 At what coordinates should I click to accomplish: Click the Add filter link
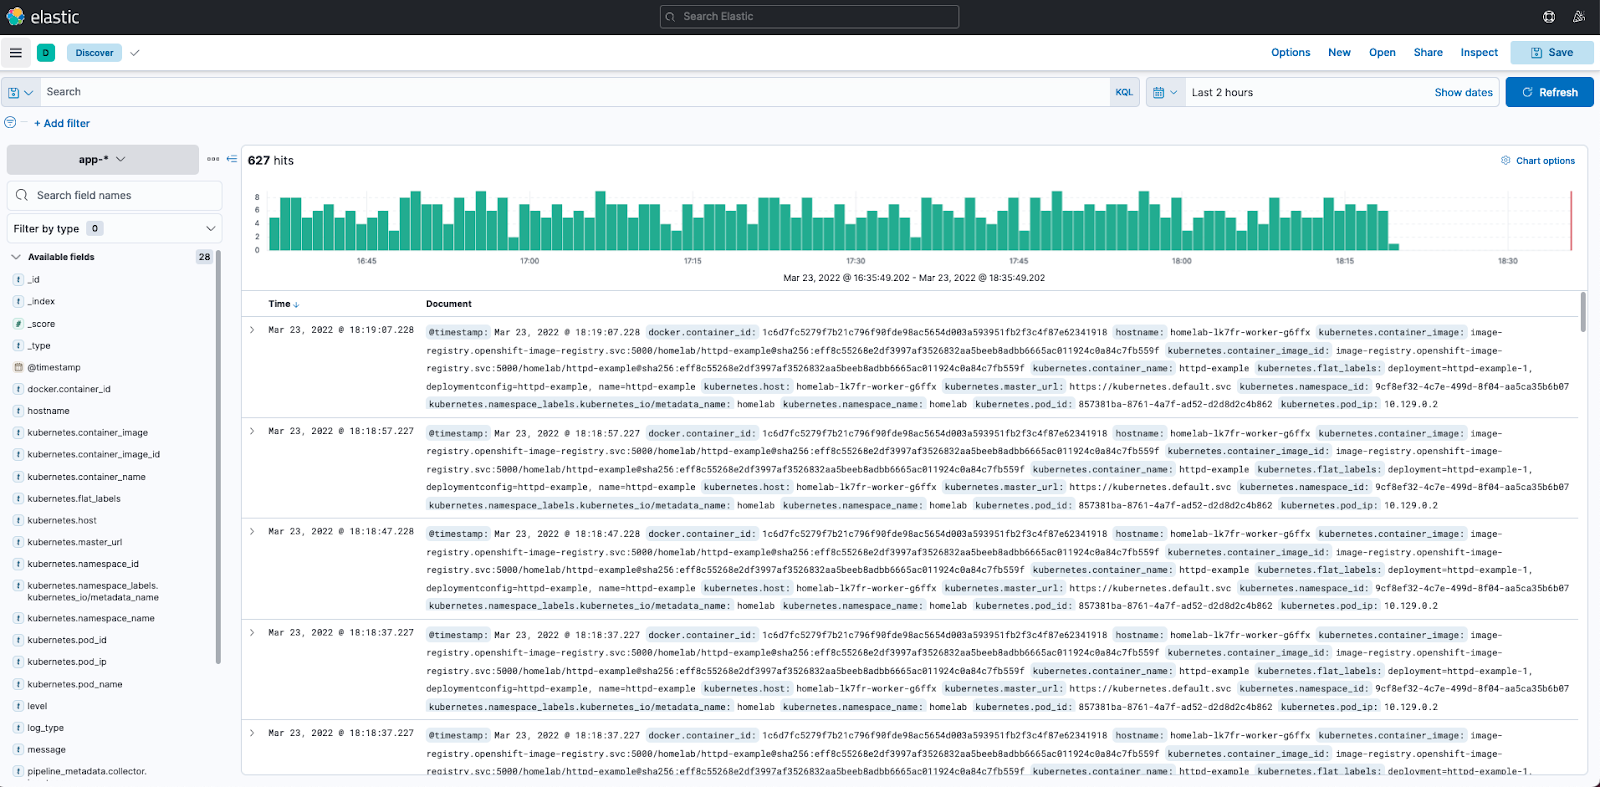tap(62, 124)
